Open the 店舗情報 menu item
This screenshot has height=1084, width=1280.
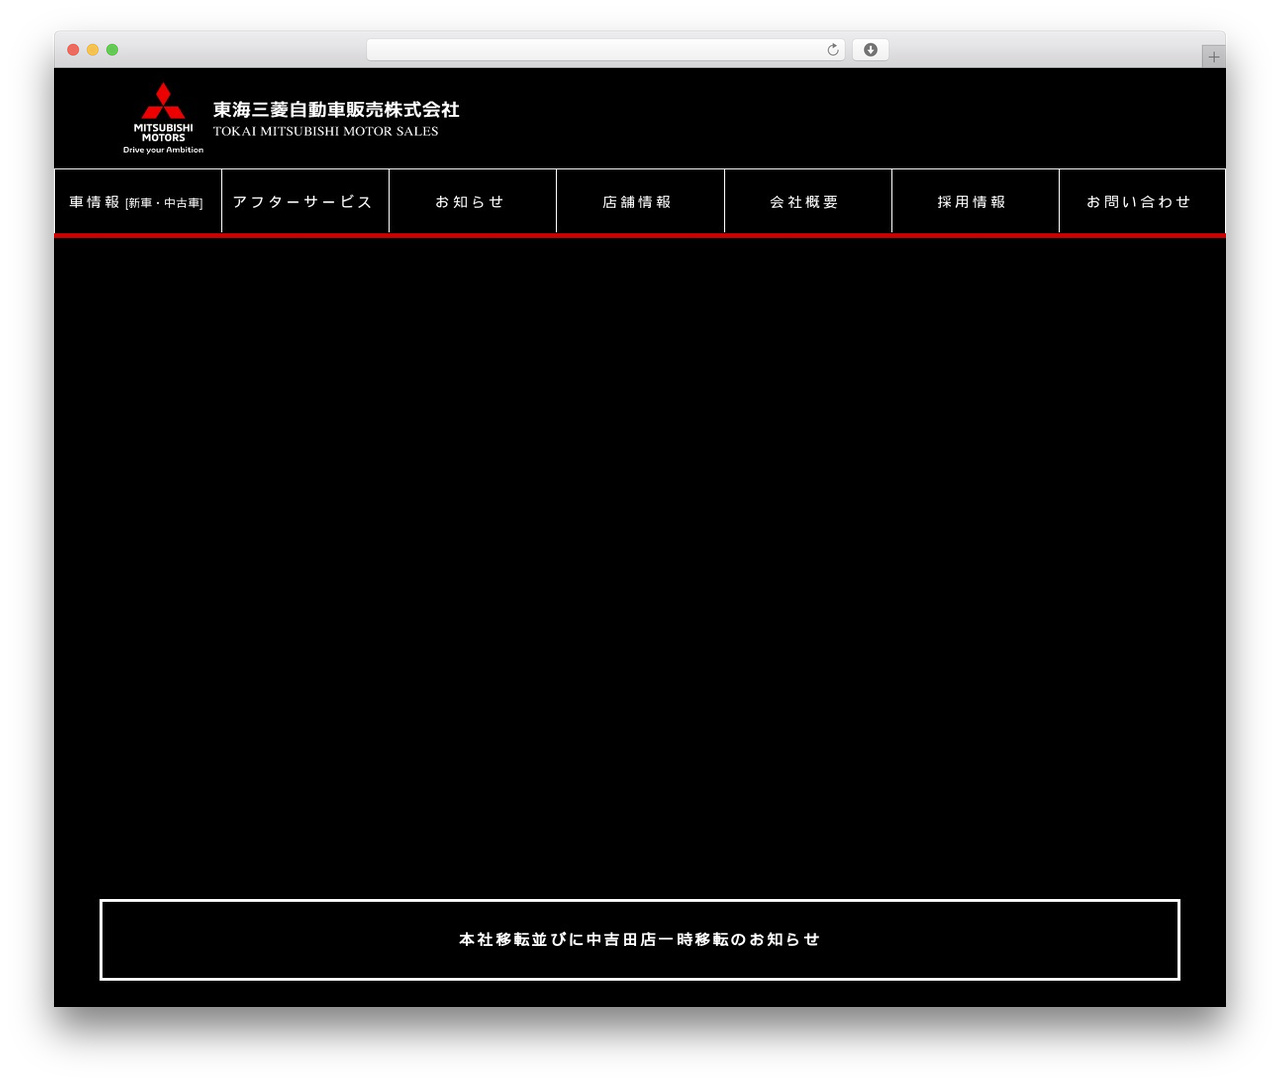tap(640, 202)
